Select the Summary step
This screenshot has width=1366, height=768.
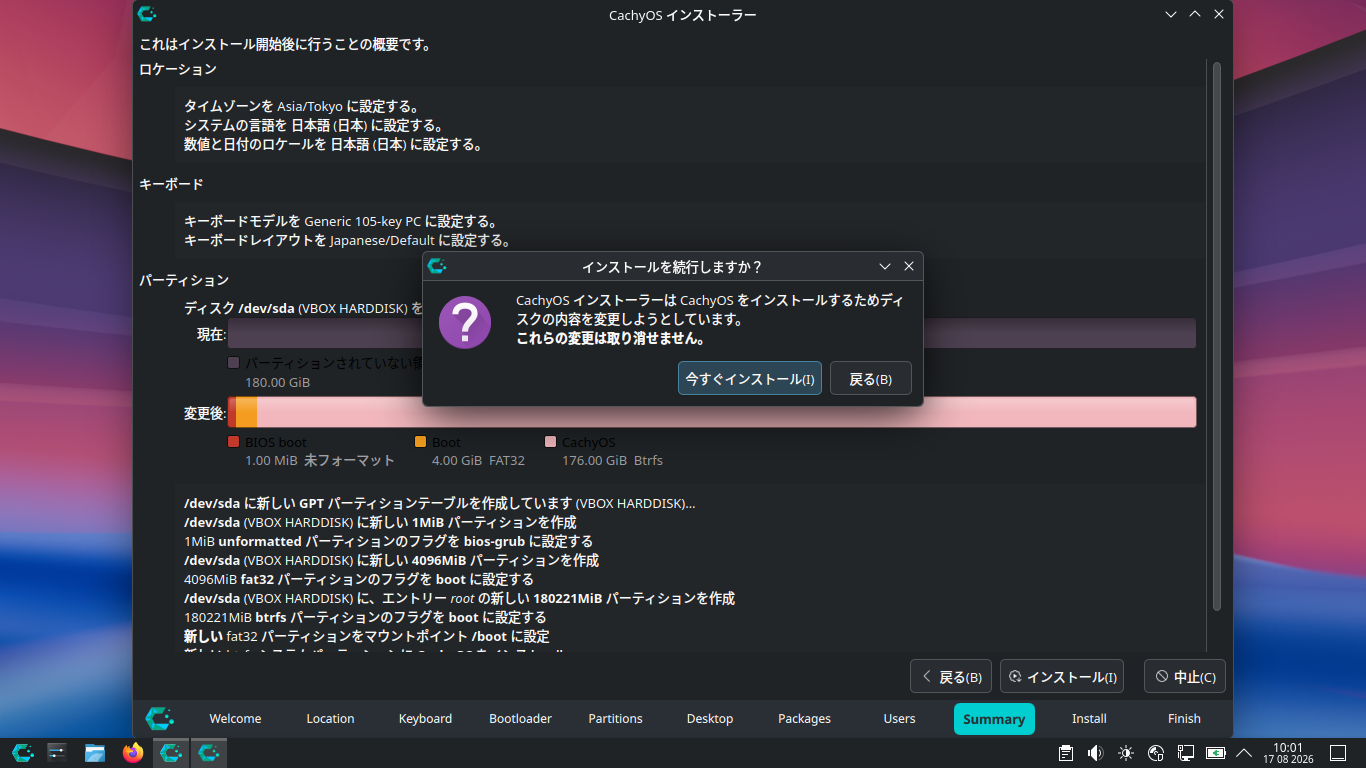point(994,719)
